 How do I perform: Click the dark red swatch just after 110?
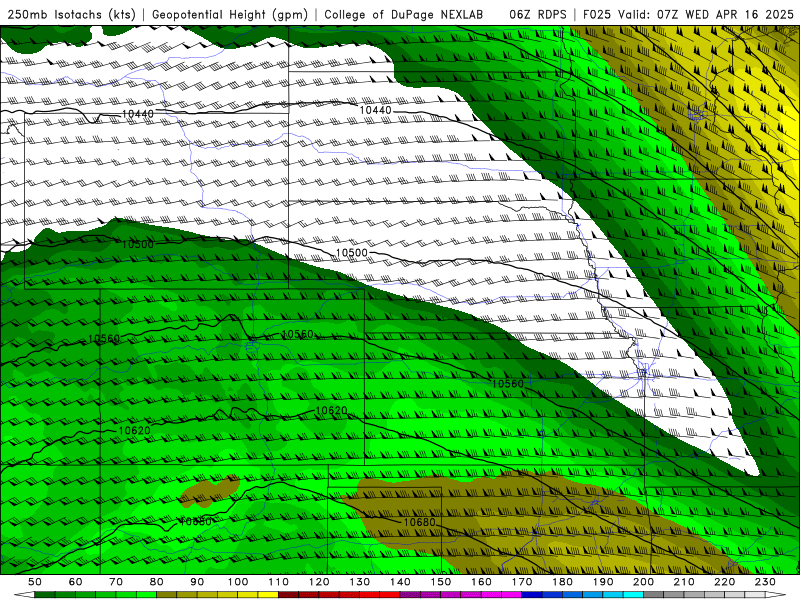289,595
